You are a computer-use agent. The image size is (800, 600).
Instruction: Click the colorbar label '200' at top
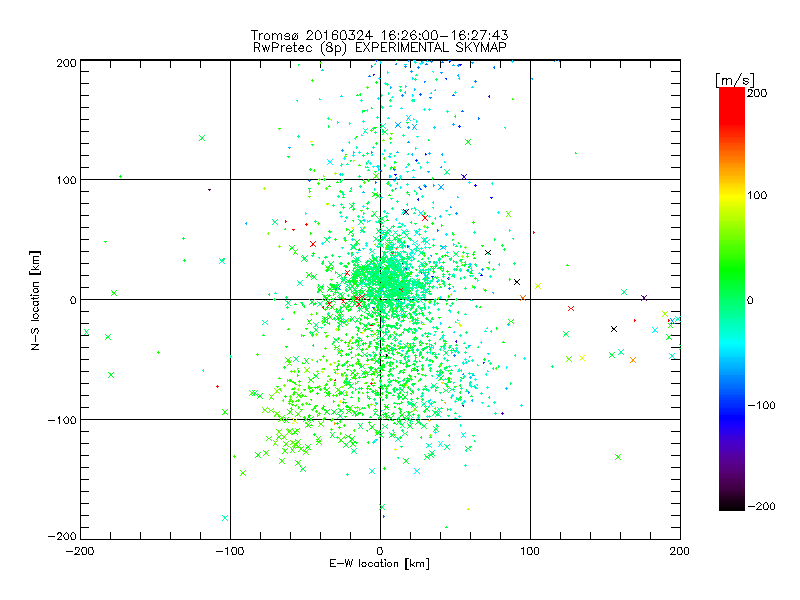coord(757,93)
